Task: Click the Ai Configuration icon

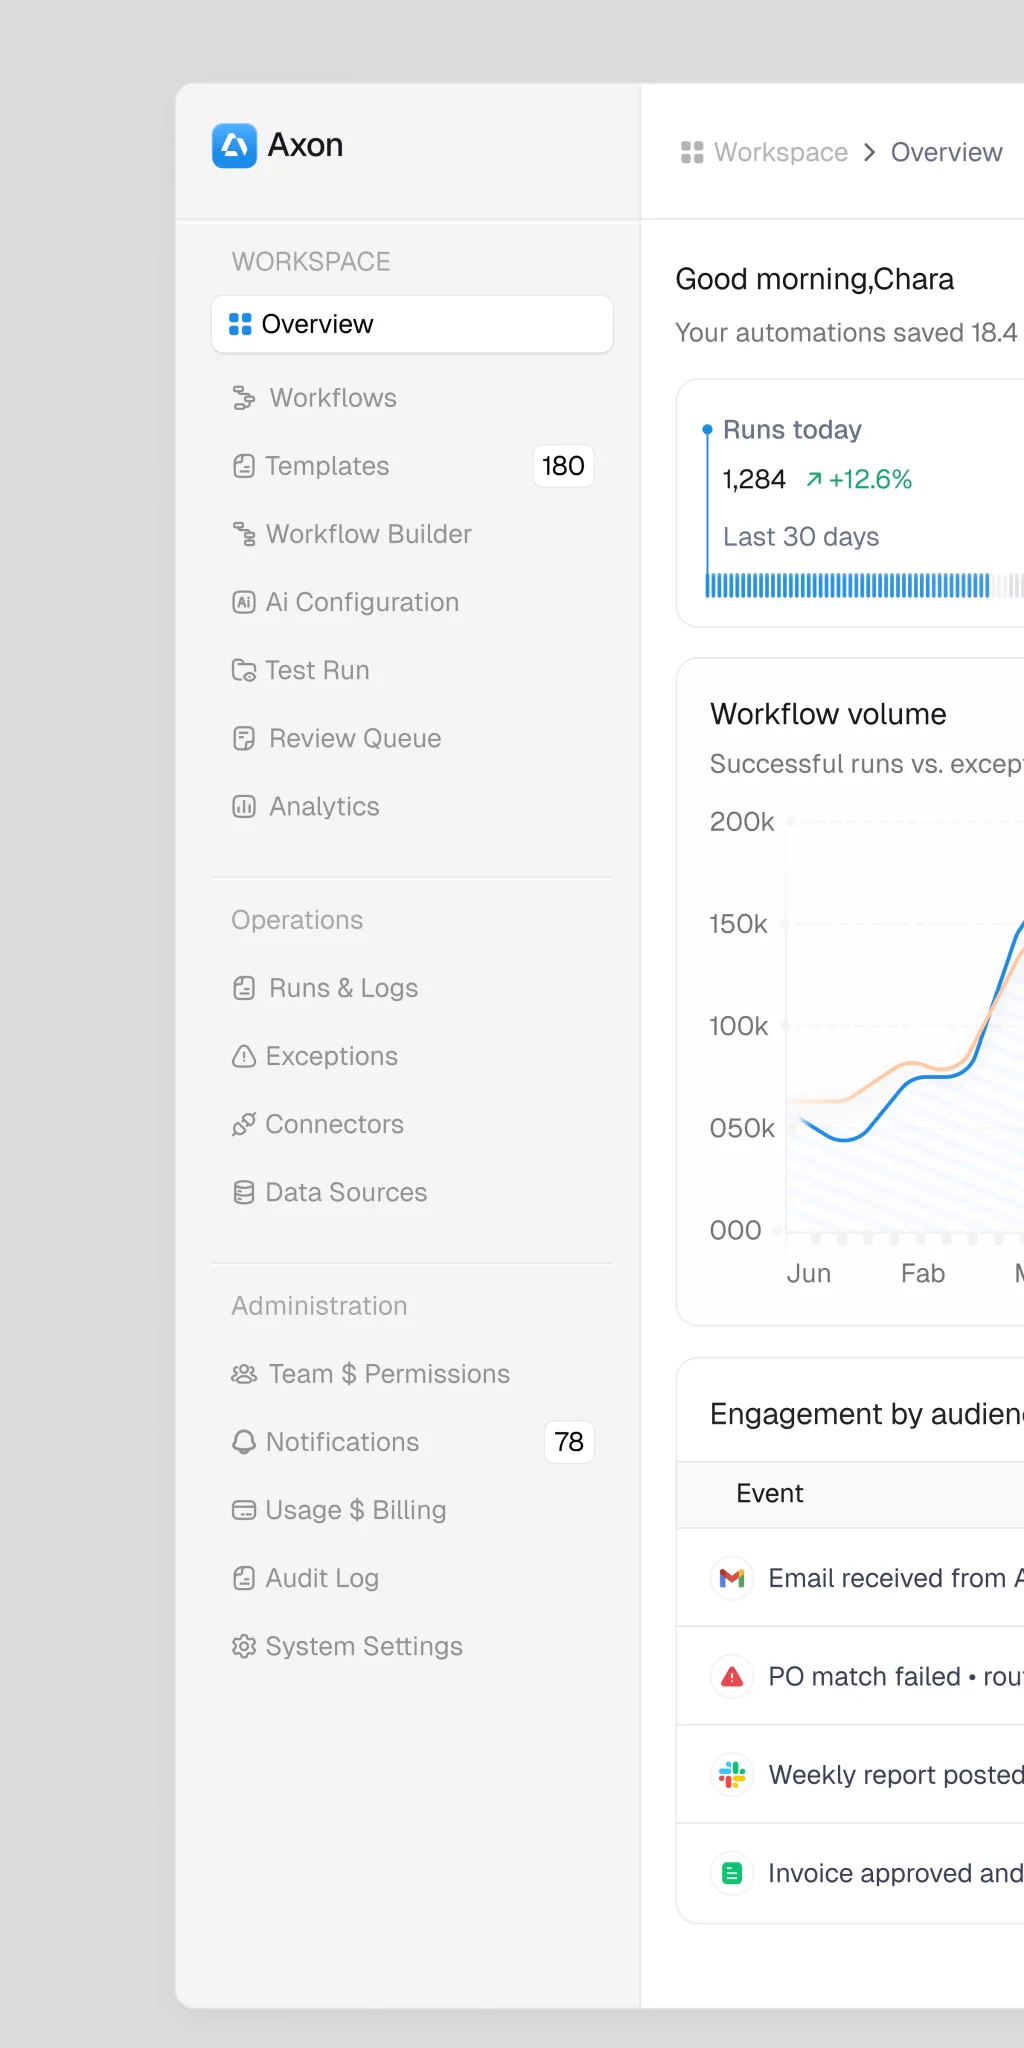Action: (243, 602)
